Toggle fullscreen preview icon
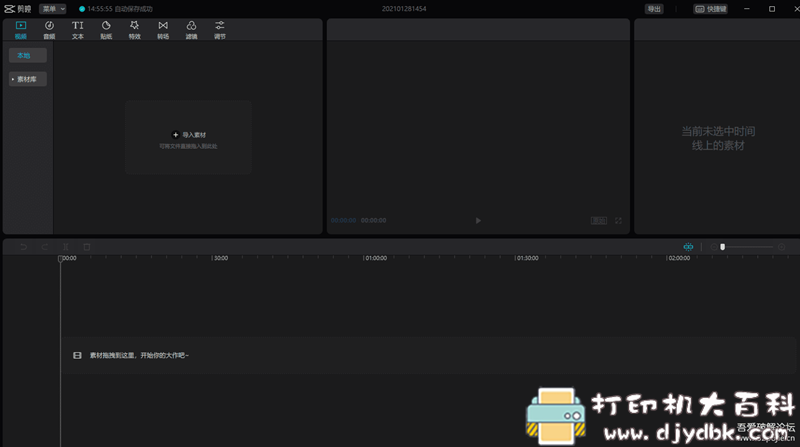 point(618,220)
